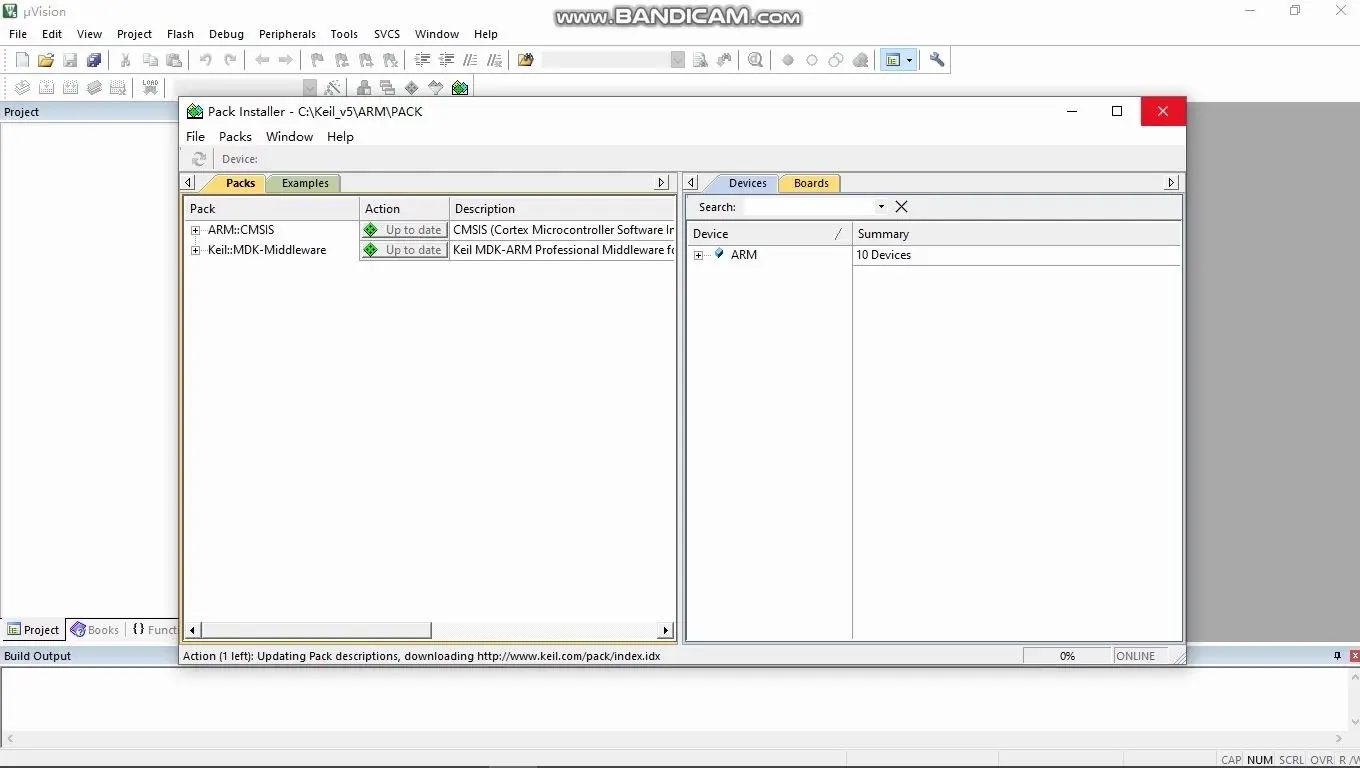This screenshot has width=1360, height=768.
Task: Paste from clipboard icon
Action: pyautogui.click(x=174, y=60)
